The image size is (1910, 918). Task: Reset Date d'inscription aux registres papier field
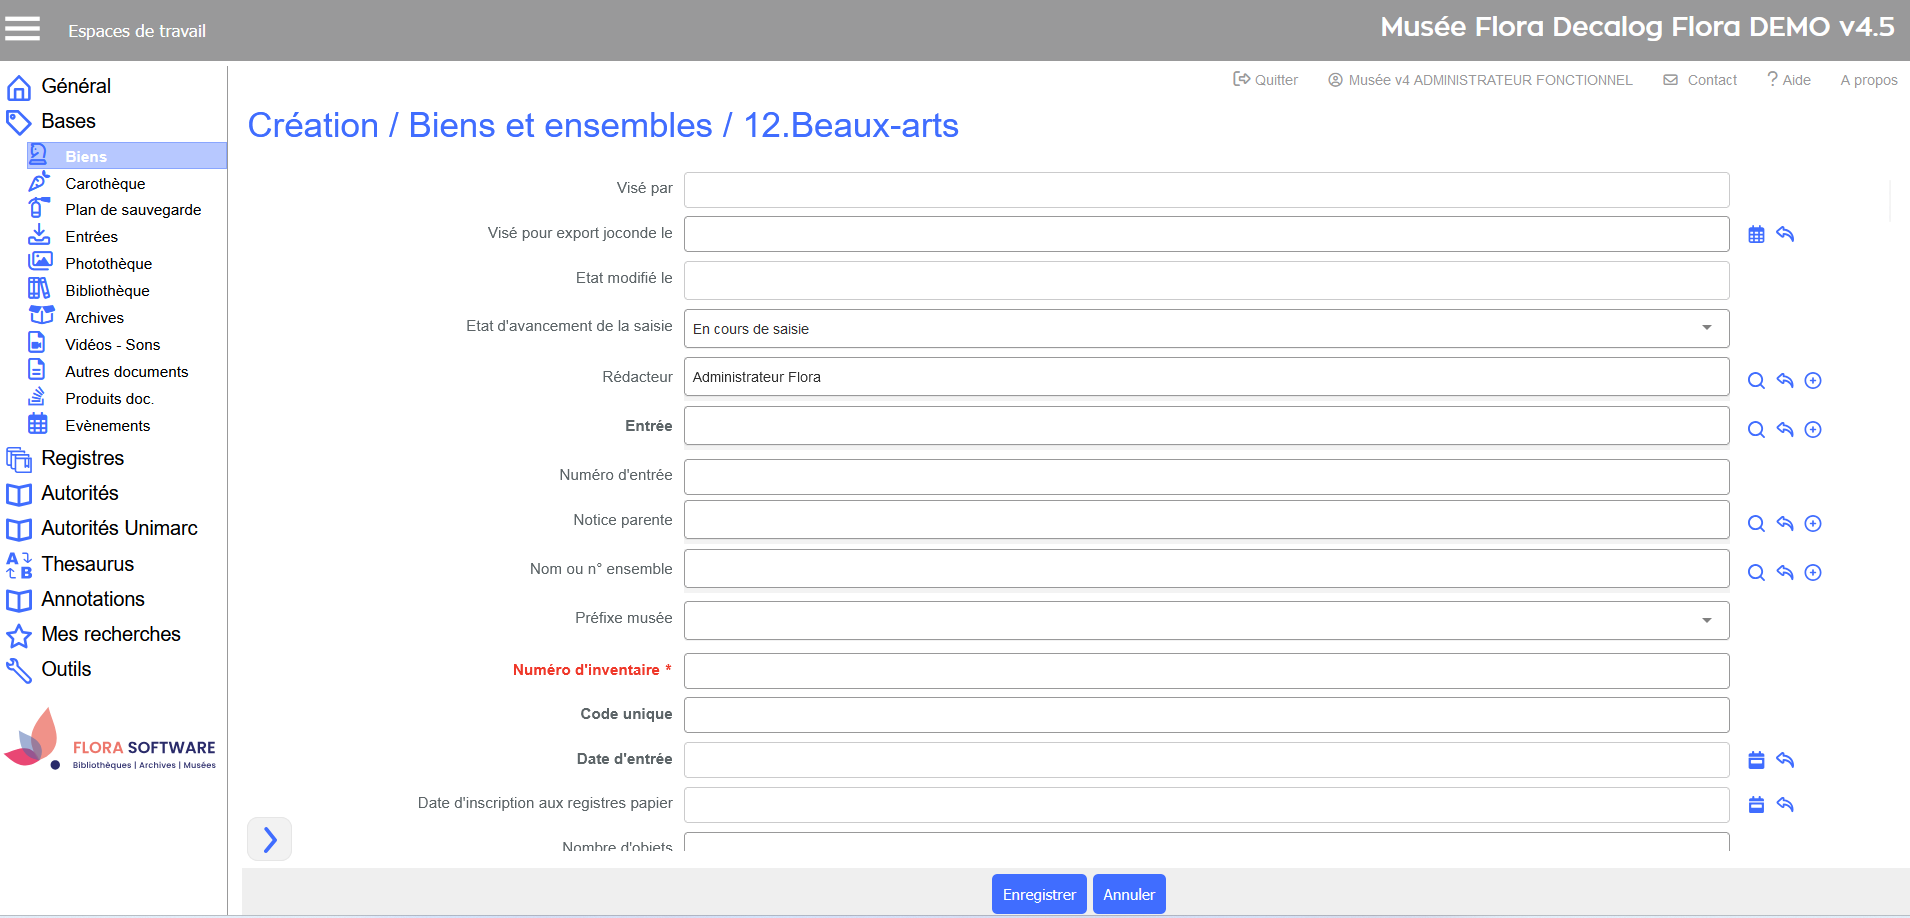(1785, 804)
